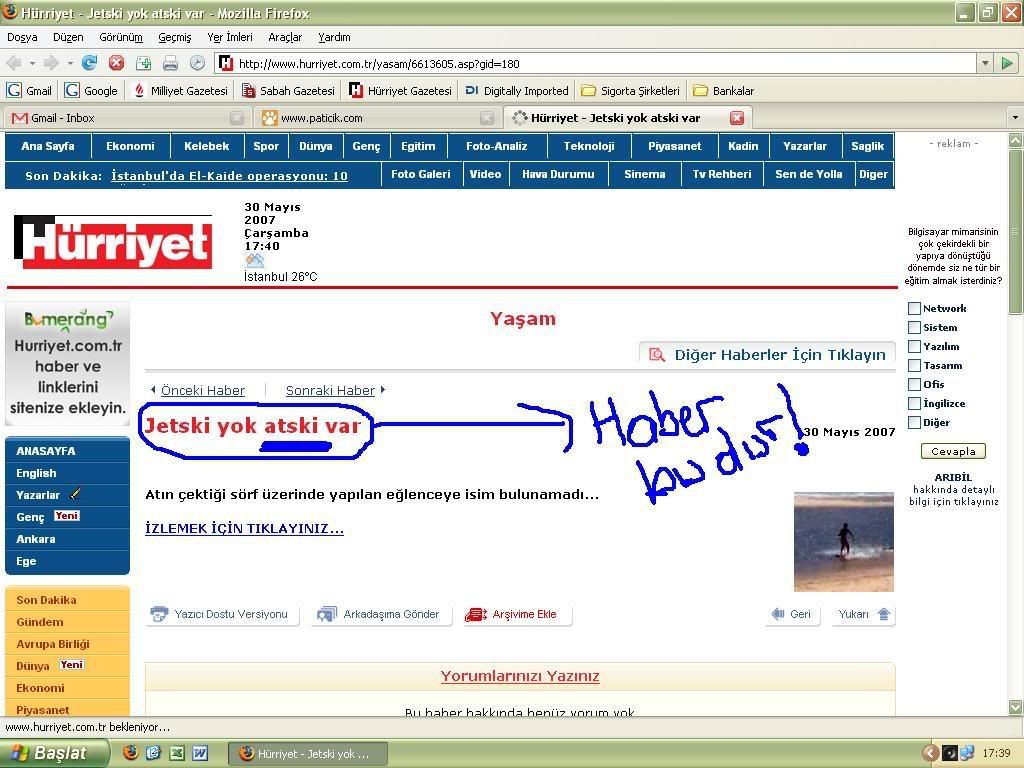Screen dimensions: 1024x768
Task: Open the surfer news thumbnail image
Action: tap(843, 541)
